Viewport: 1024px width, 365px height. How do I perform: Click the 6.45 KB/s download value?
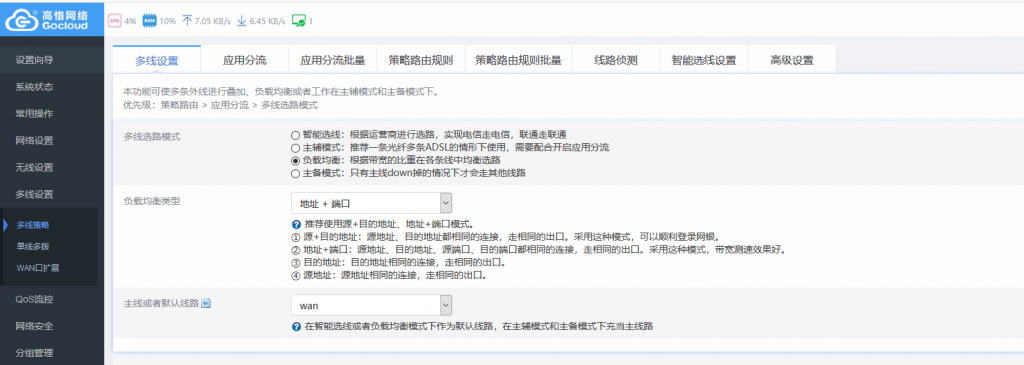[x=267, y=21]
